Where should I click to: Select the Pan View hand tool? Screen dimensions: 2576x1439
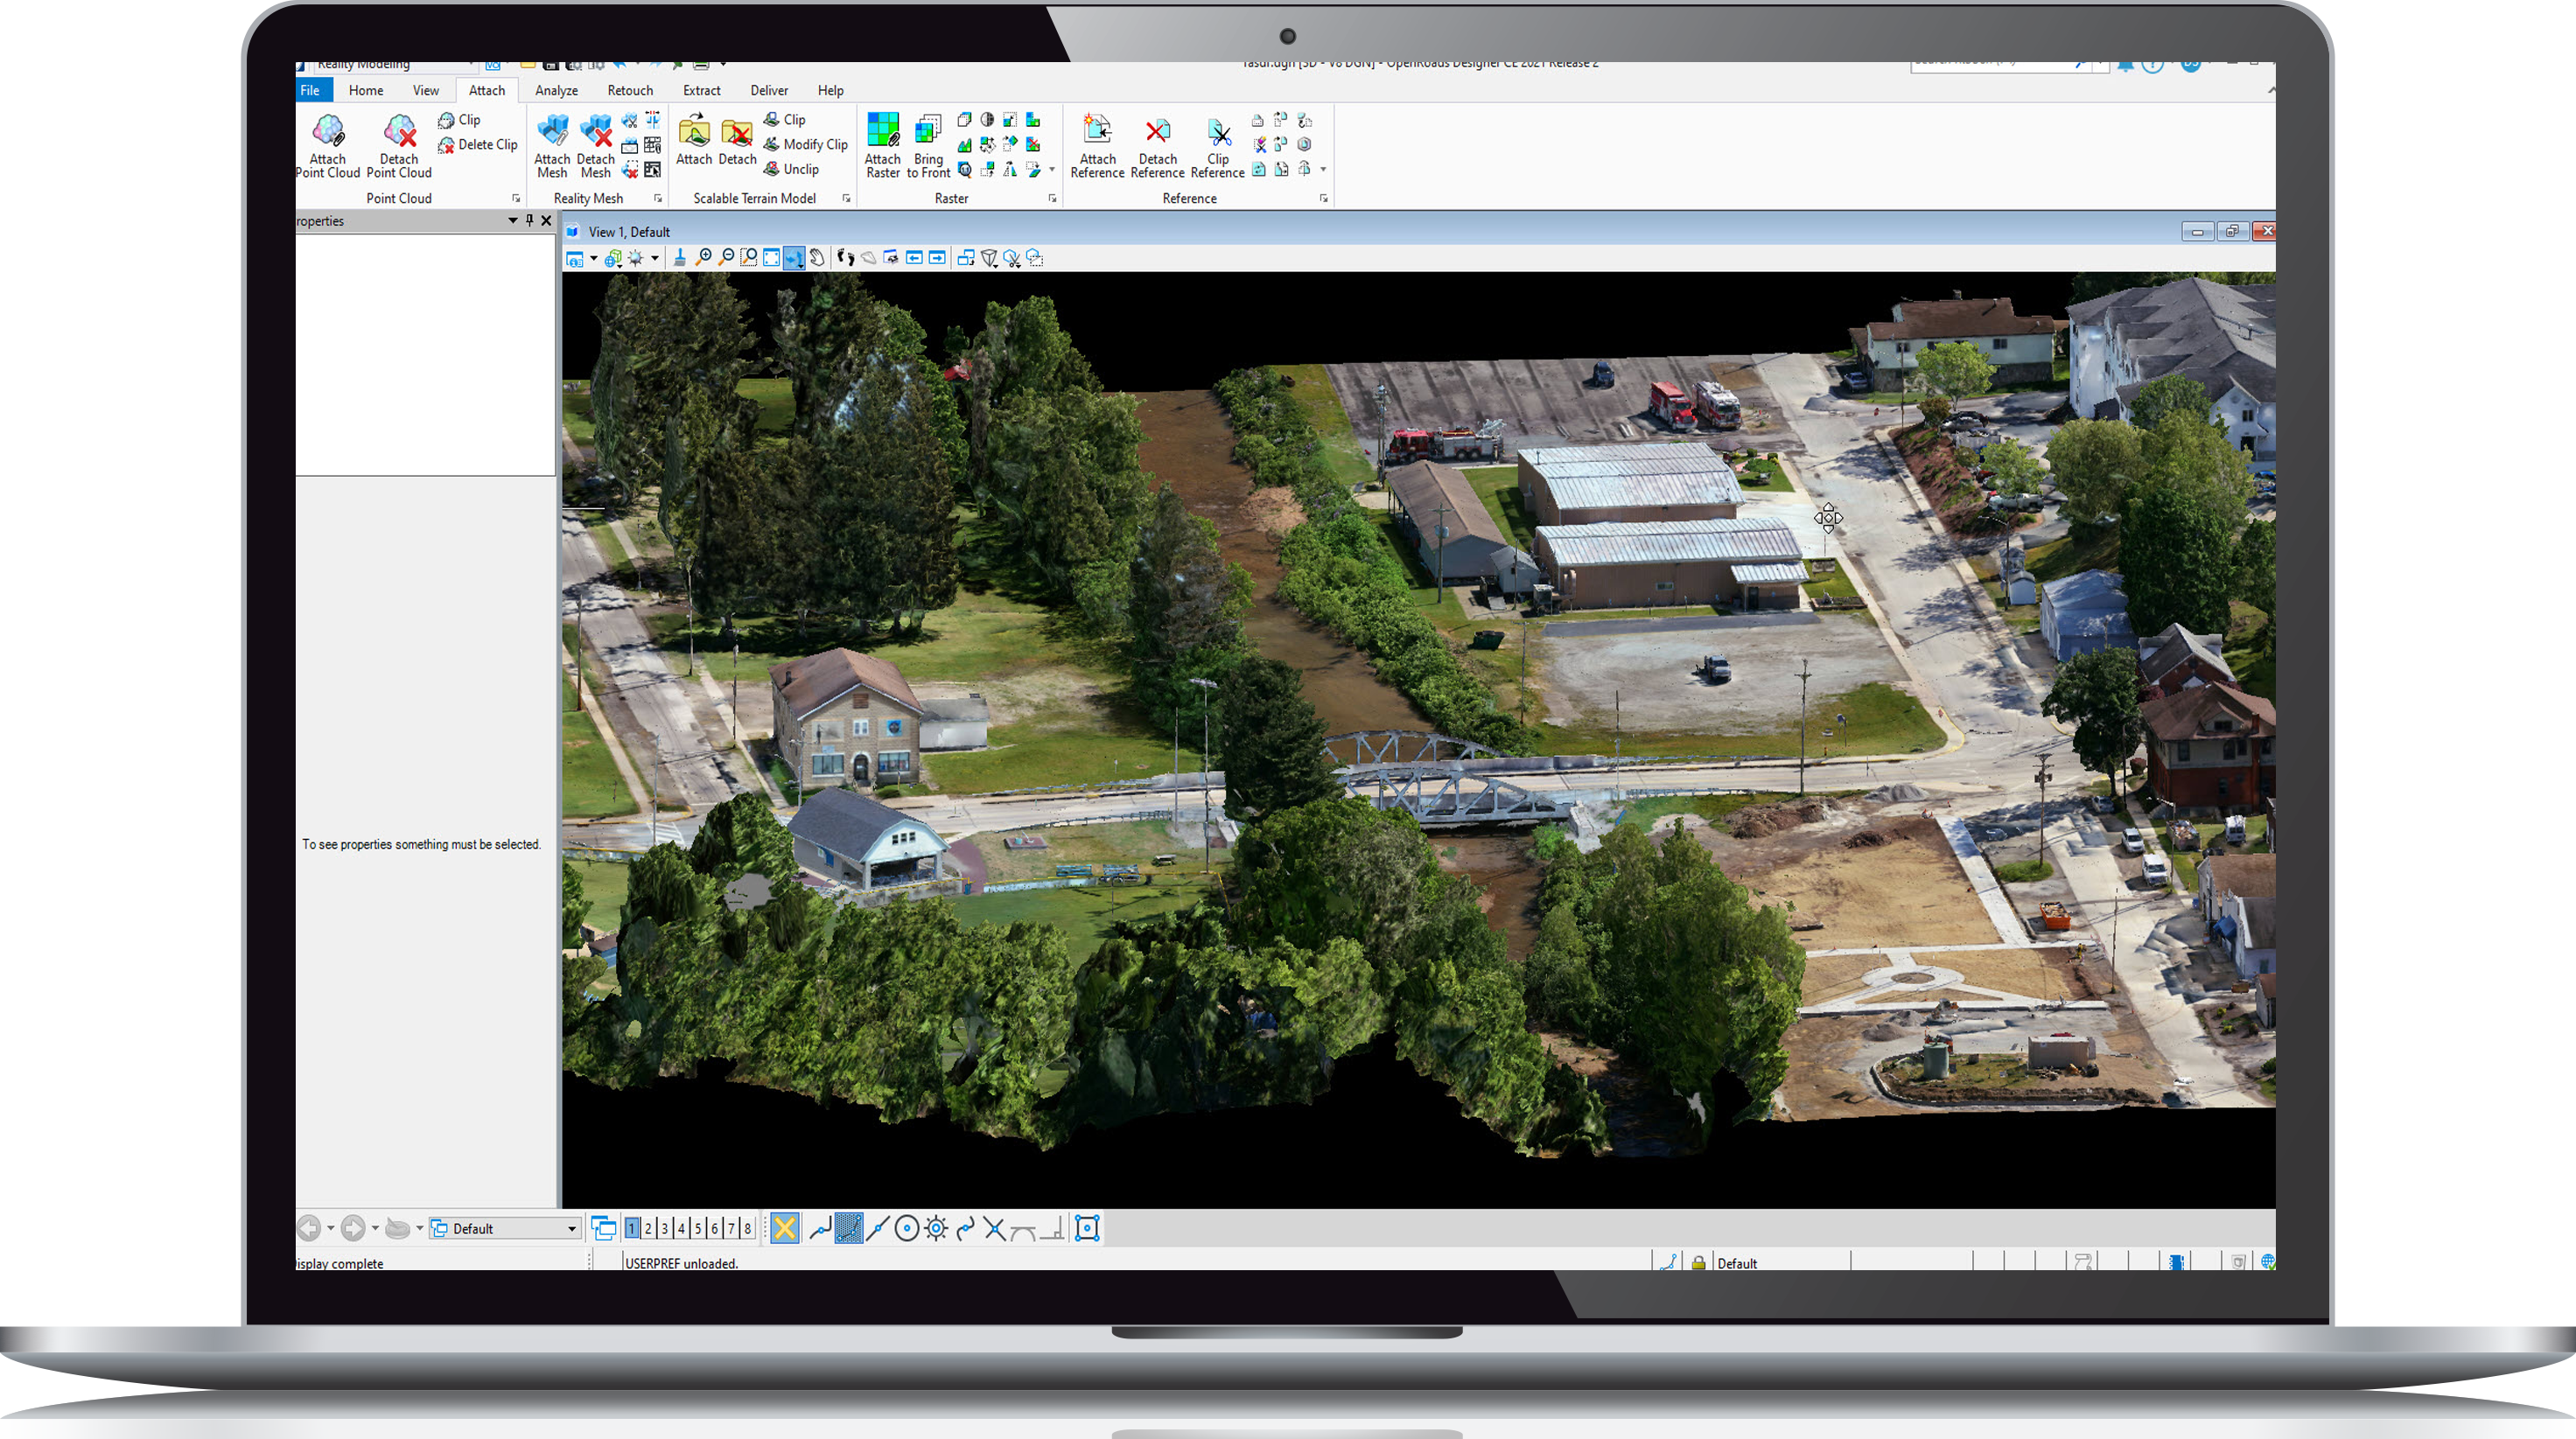click(817, 258)
